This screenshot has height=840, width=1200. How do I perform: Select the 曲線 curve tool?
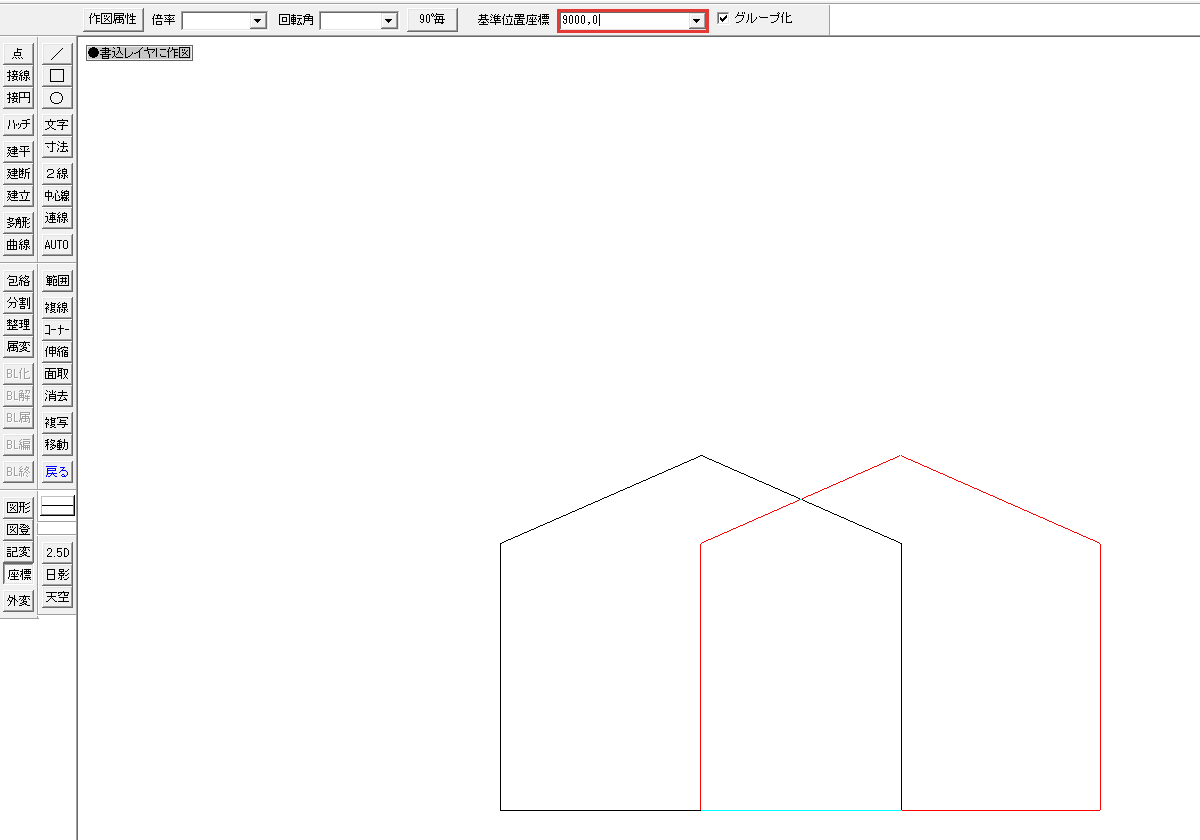click(x=18, y=245)
